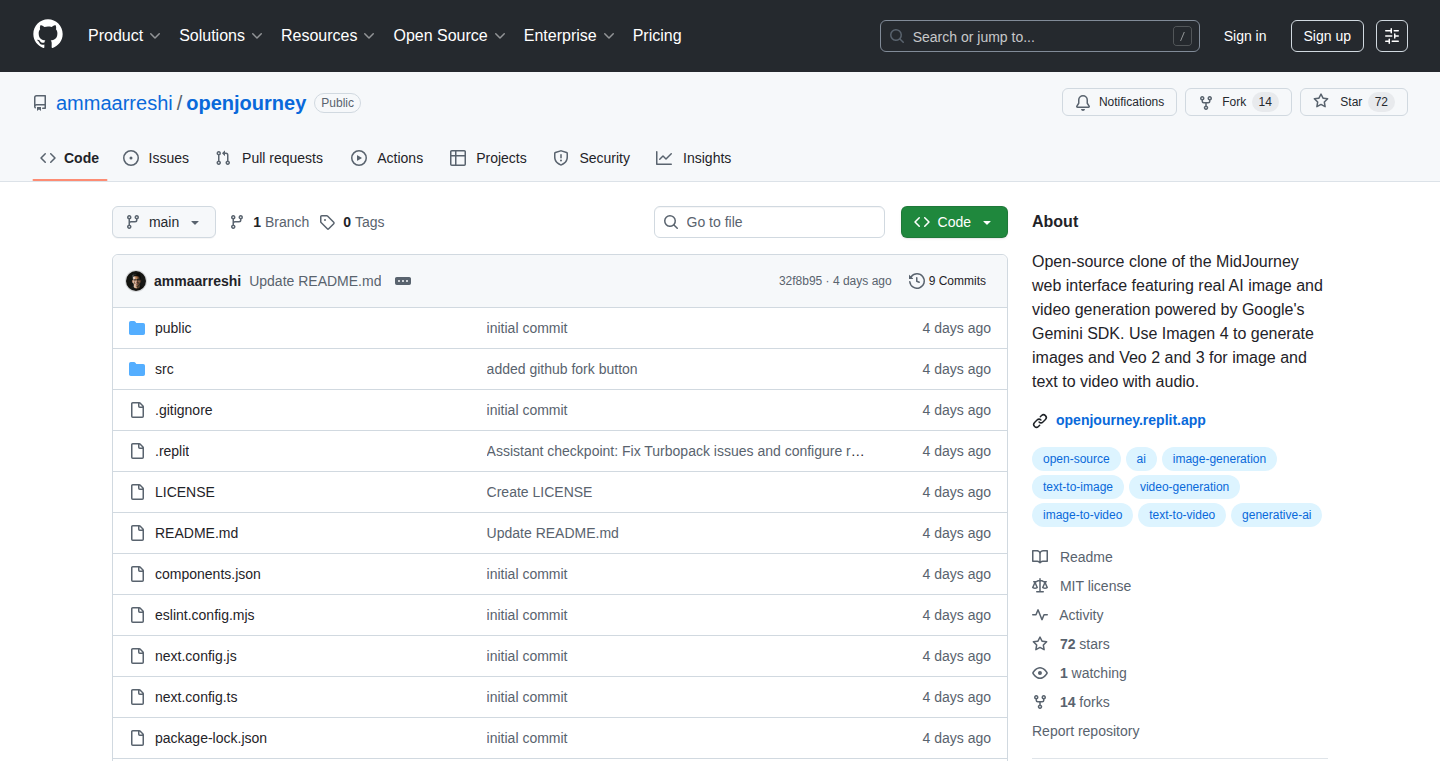Open 'added github fork button' commit message
Viewport: 1440px width, 761px height.
562,369
